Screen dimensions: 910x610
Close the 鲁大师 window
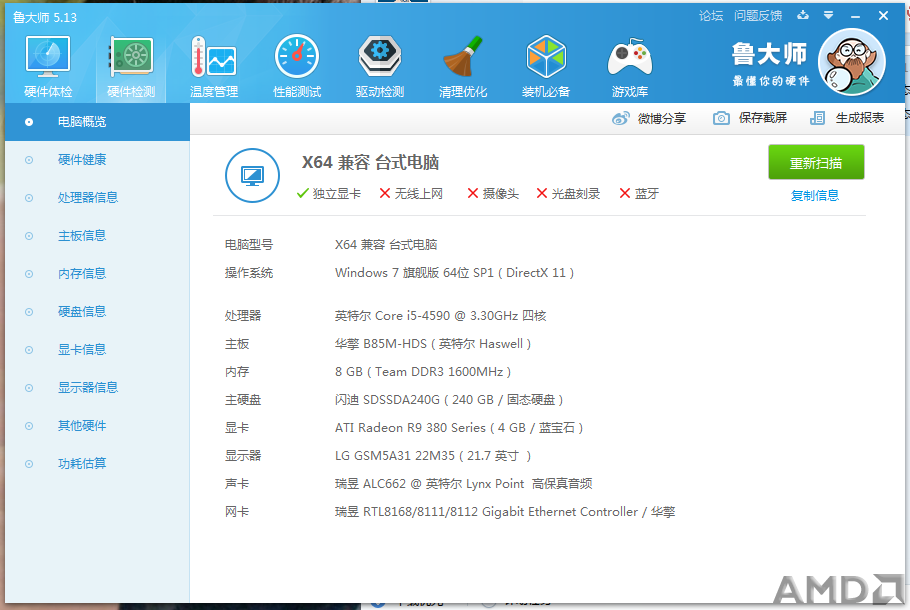click(x=883, y=16)
